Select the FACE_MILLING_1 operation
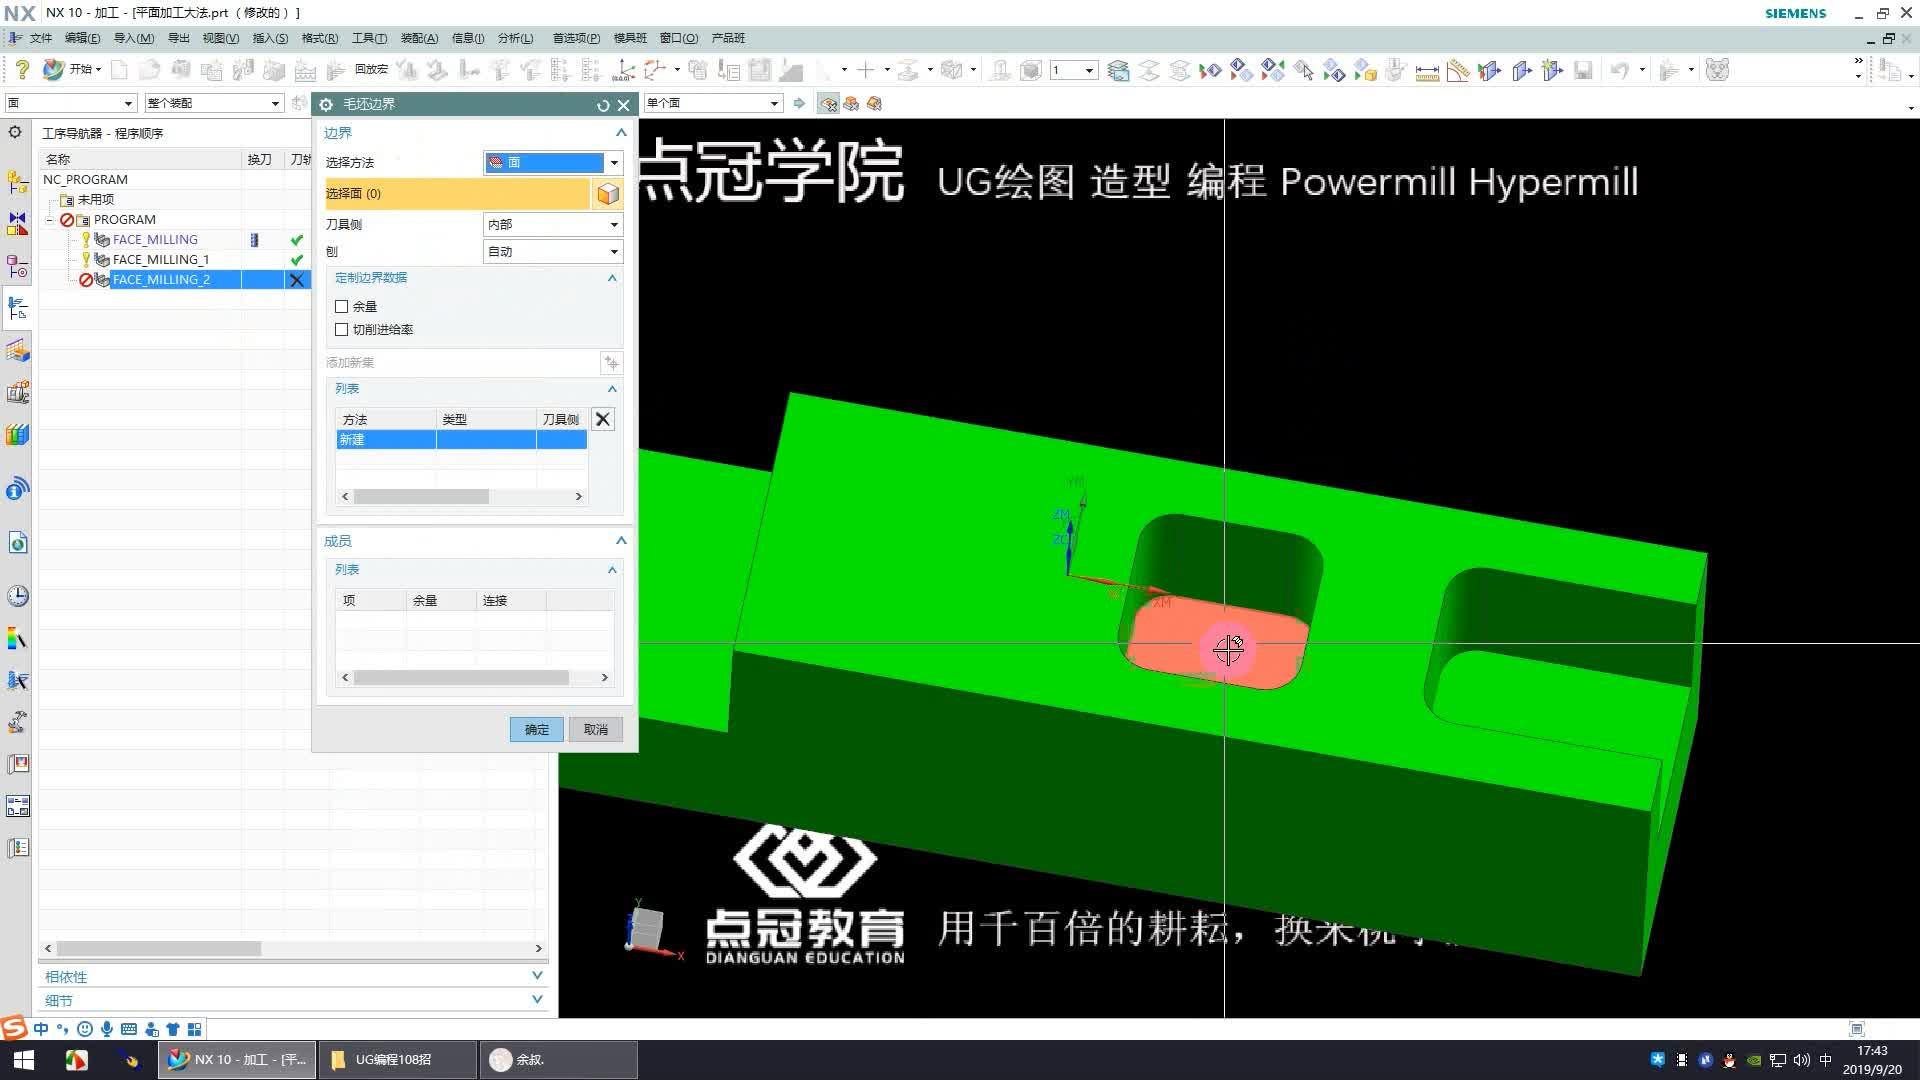Image resolution: width=1920 pixels, height=1080 pixels. pyautogui.click(x=161, y=260)
